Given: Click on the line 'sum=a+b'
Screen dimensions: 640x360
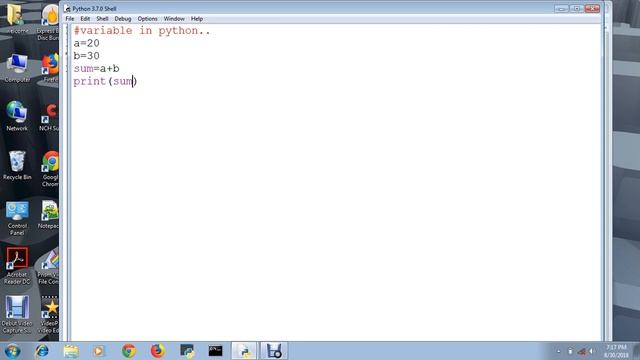Looking at the screenshot, I should 96,69.
